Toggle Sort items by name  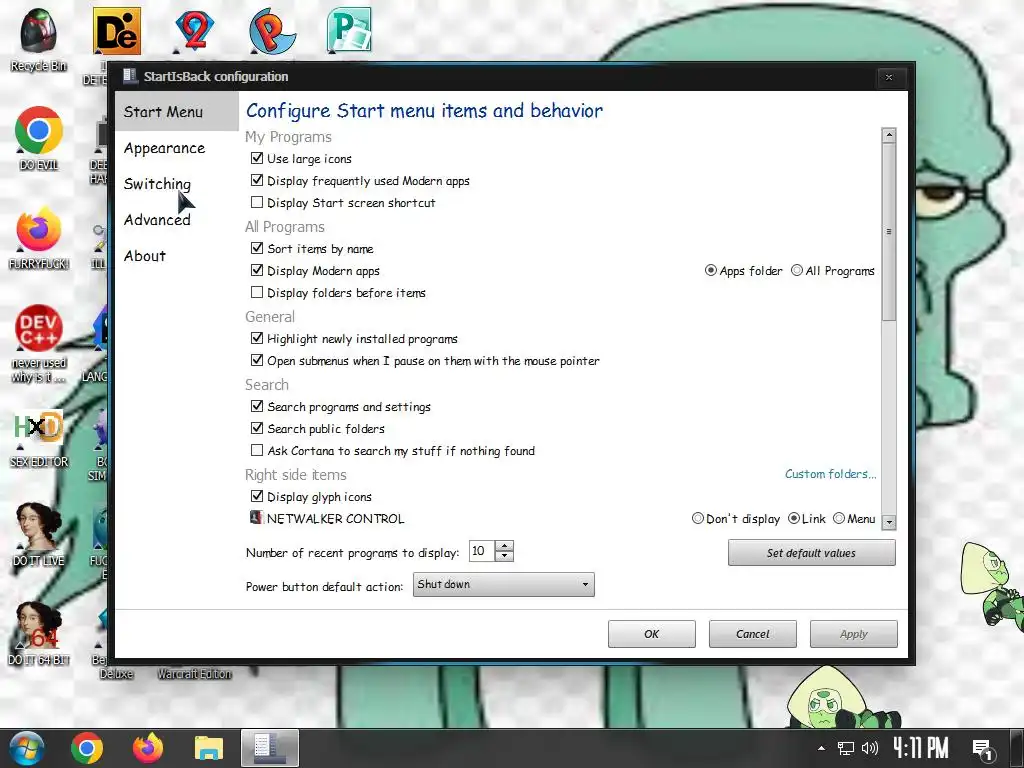[x=257, y=248]
